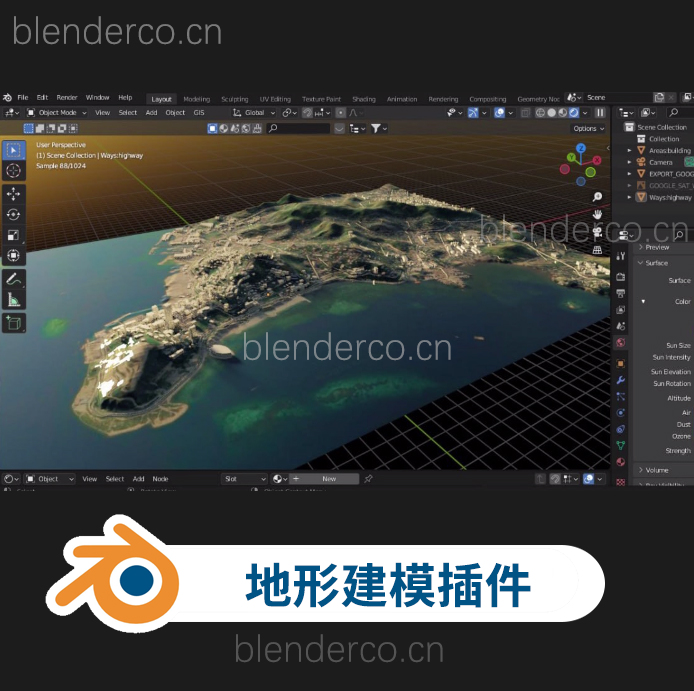The image size is (694, 691).
Task: Select the Annotate pencil tool
Action: pos(14,279)
